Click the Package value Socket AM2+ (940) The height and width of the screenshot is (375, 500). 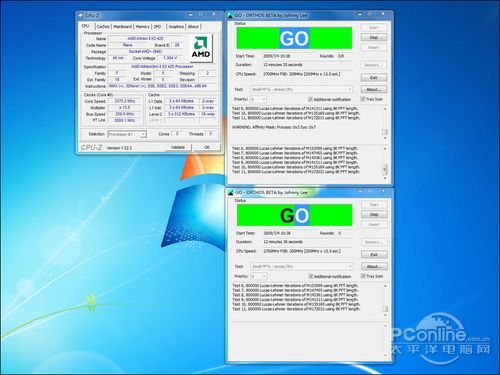pyautogui.click(x=145, y=52)
